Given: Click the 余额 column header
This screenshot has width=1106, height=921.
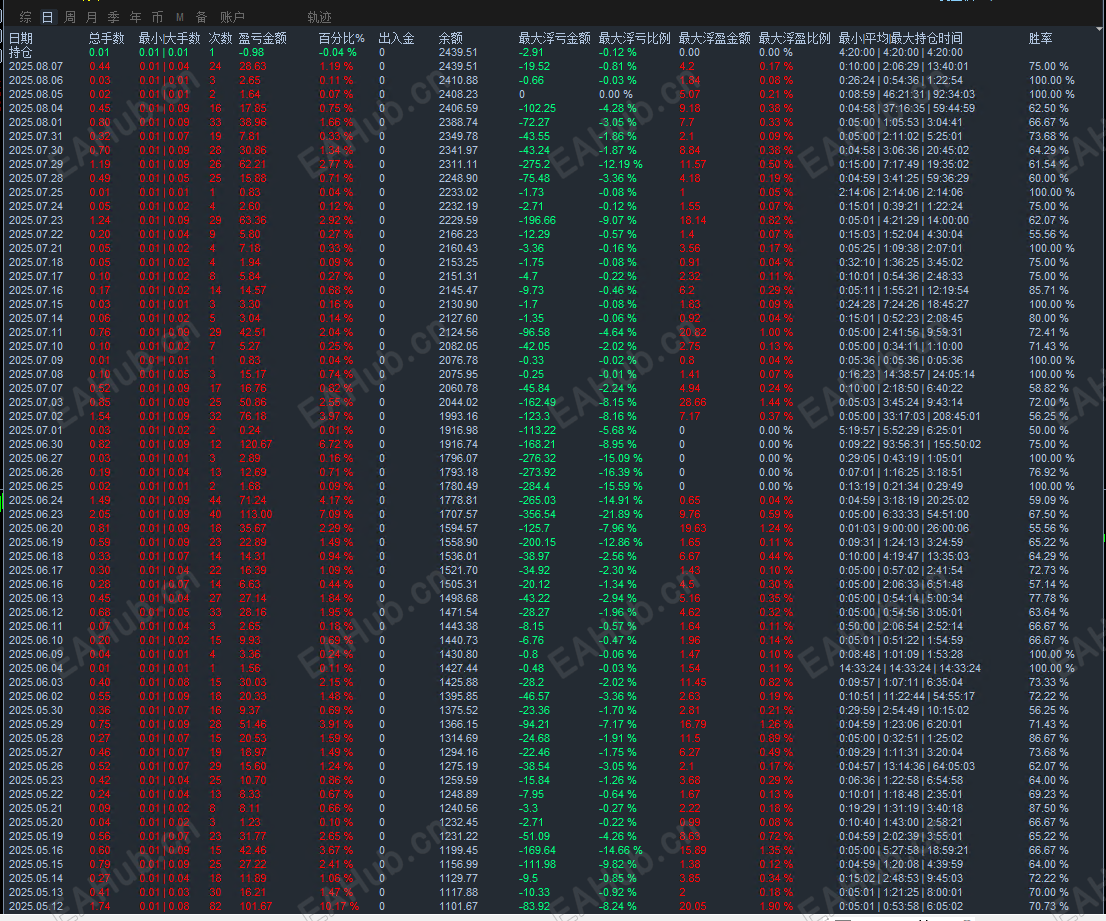Looking at the screenshot, I should pos(451,38).
